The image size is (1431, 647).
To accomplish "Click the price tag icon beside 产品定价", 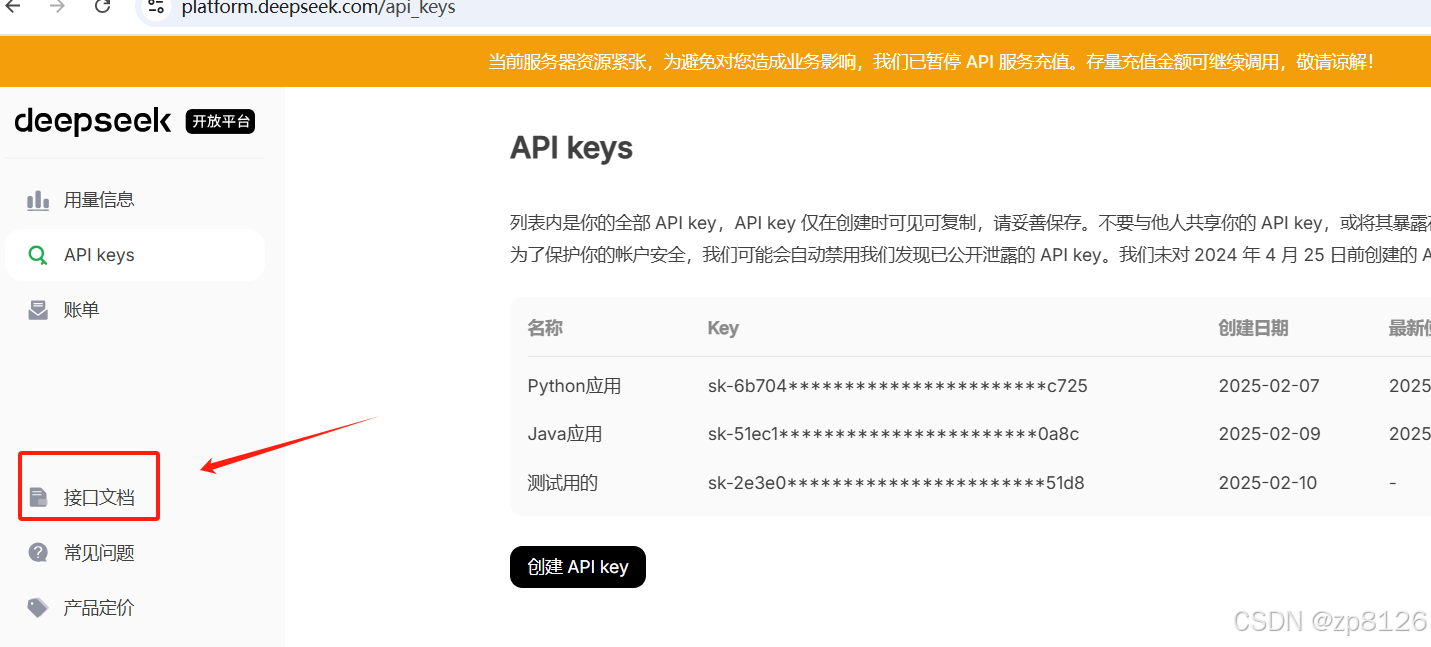I will point(38,608).
